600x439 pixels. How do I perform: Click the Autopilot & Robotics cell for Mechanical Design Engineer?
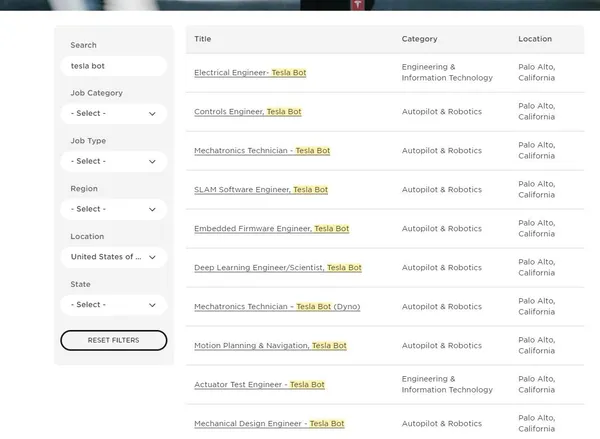(x=442, y=424)
